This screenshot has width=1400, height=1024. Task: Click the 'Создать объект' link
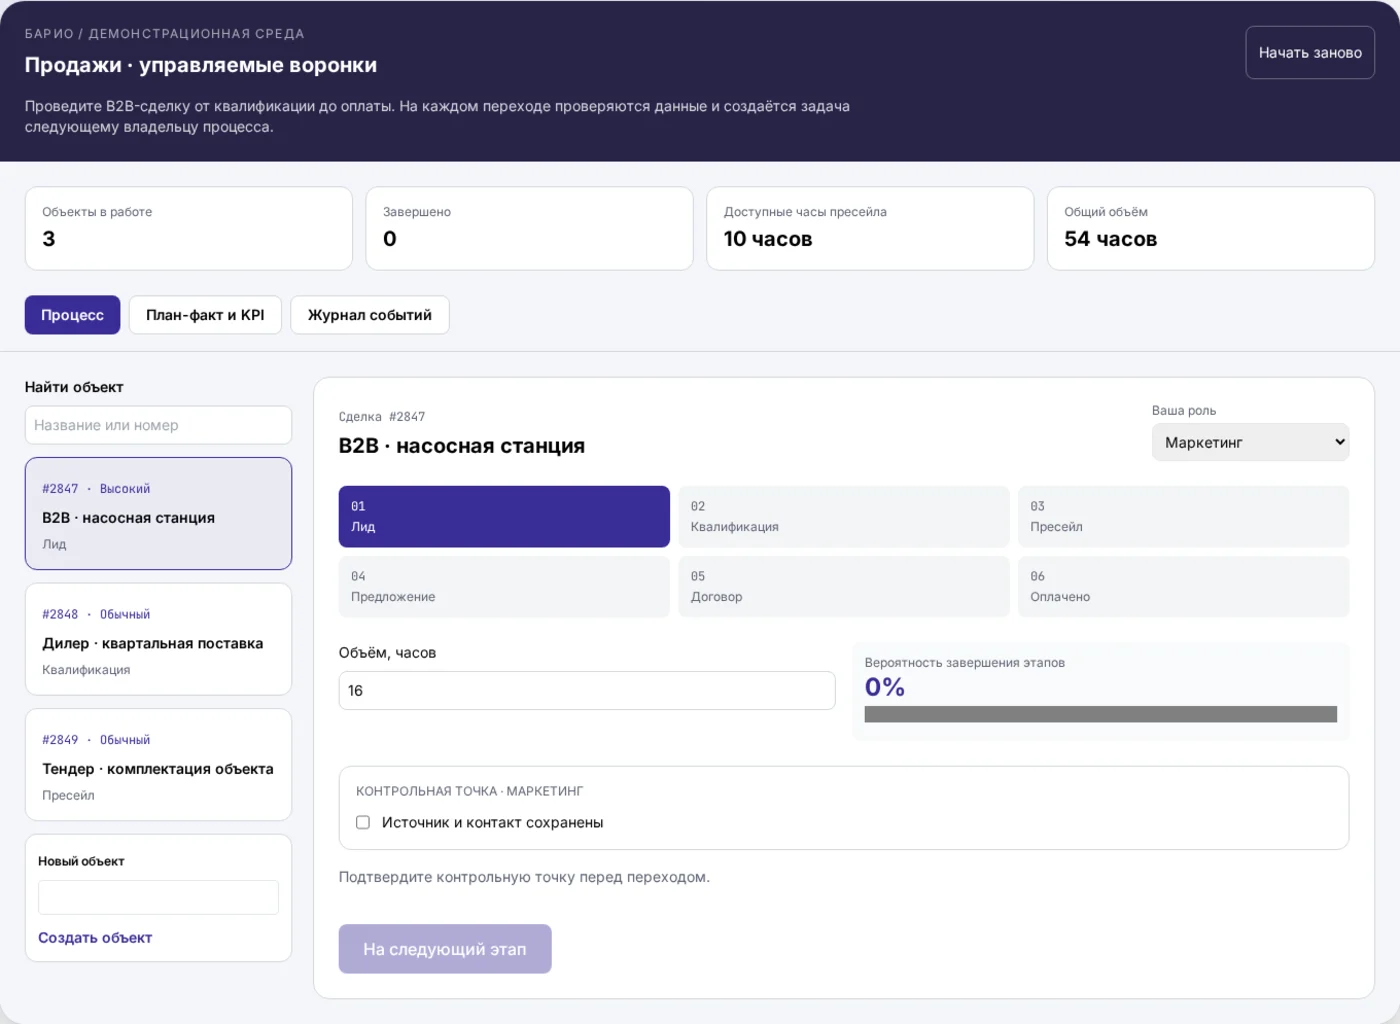[x=95, y=938]
